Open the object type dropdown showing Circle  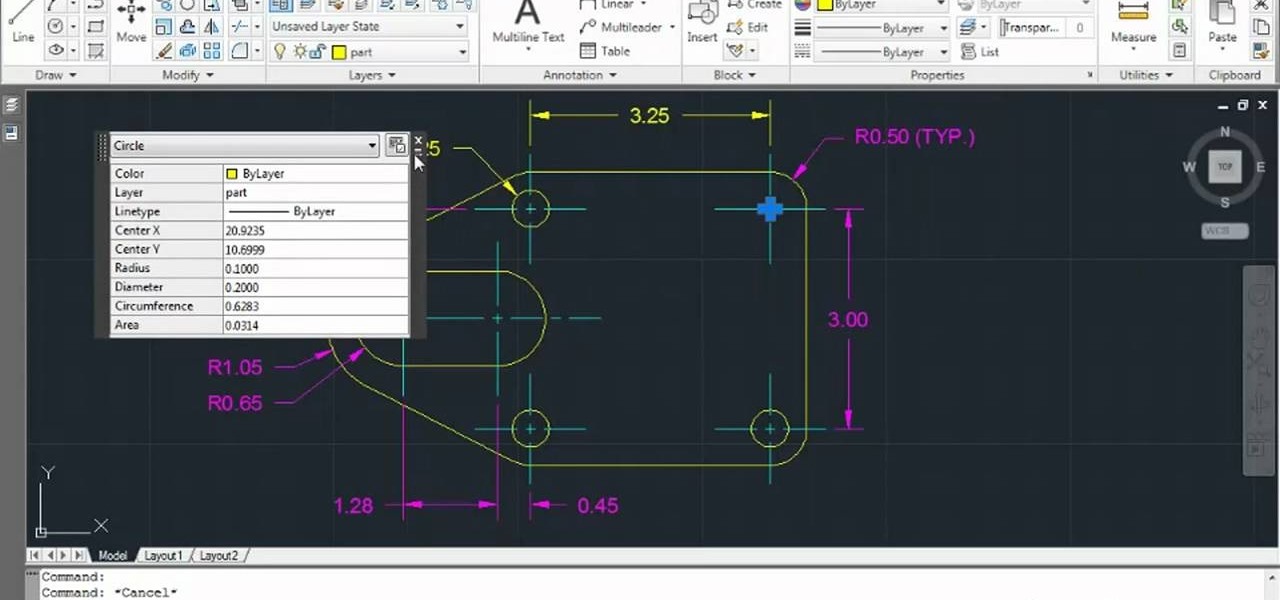click(371, 145)
